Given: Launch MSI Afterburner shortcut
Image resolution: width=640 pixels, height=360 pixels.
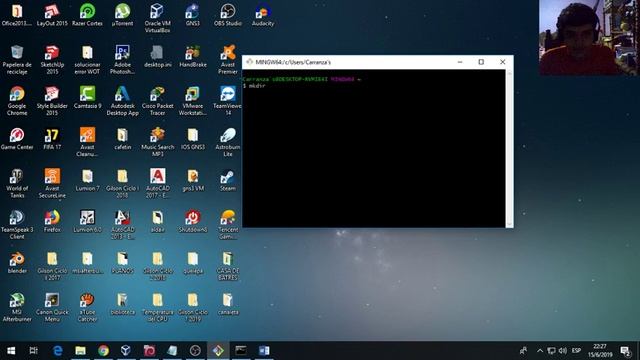Looking at the screenshot, I should pyautogui.click(x=17, y=307).
